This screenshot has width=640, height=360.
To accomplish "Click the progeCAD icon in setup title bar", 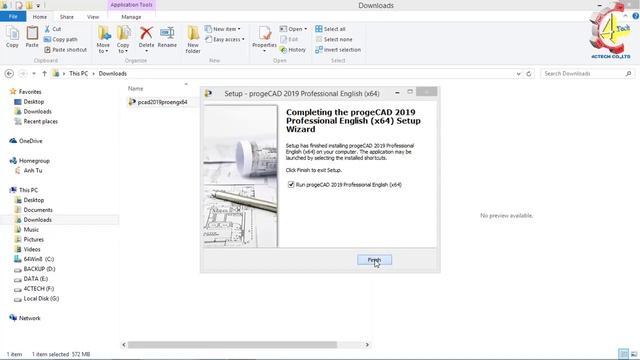I will 208,93.
